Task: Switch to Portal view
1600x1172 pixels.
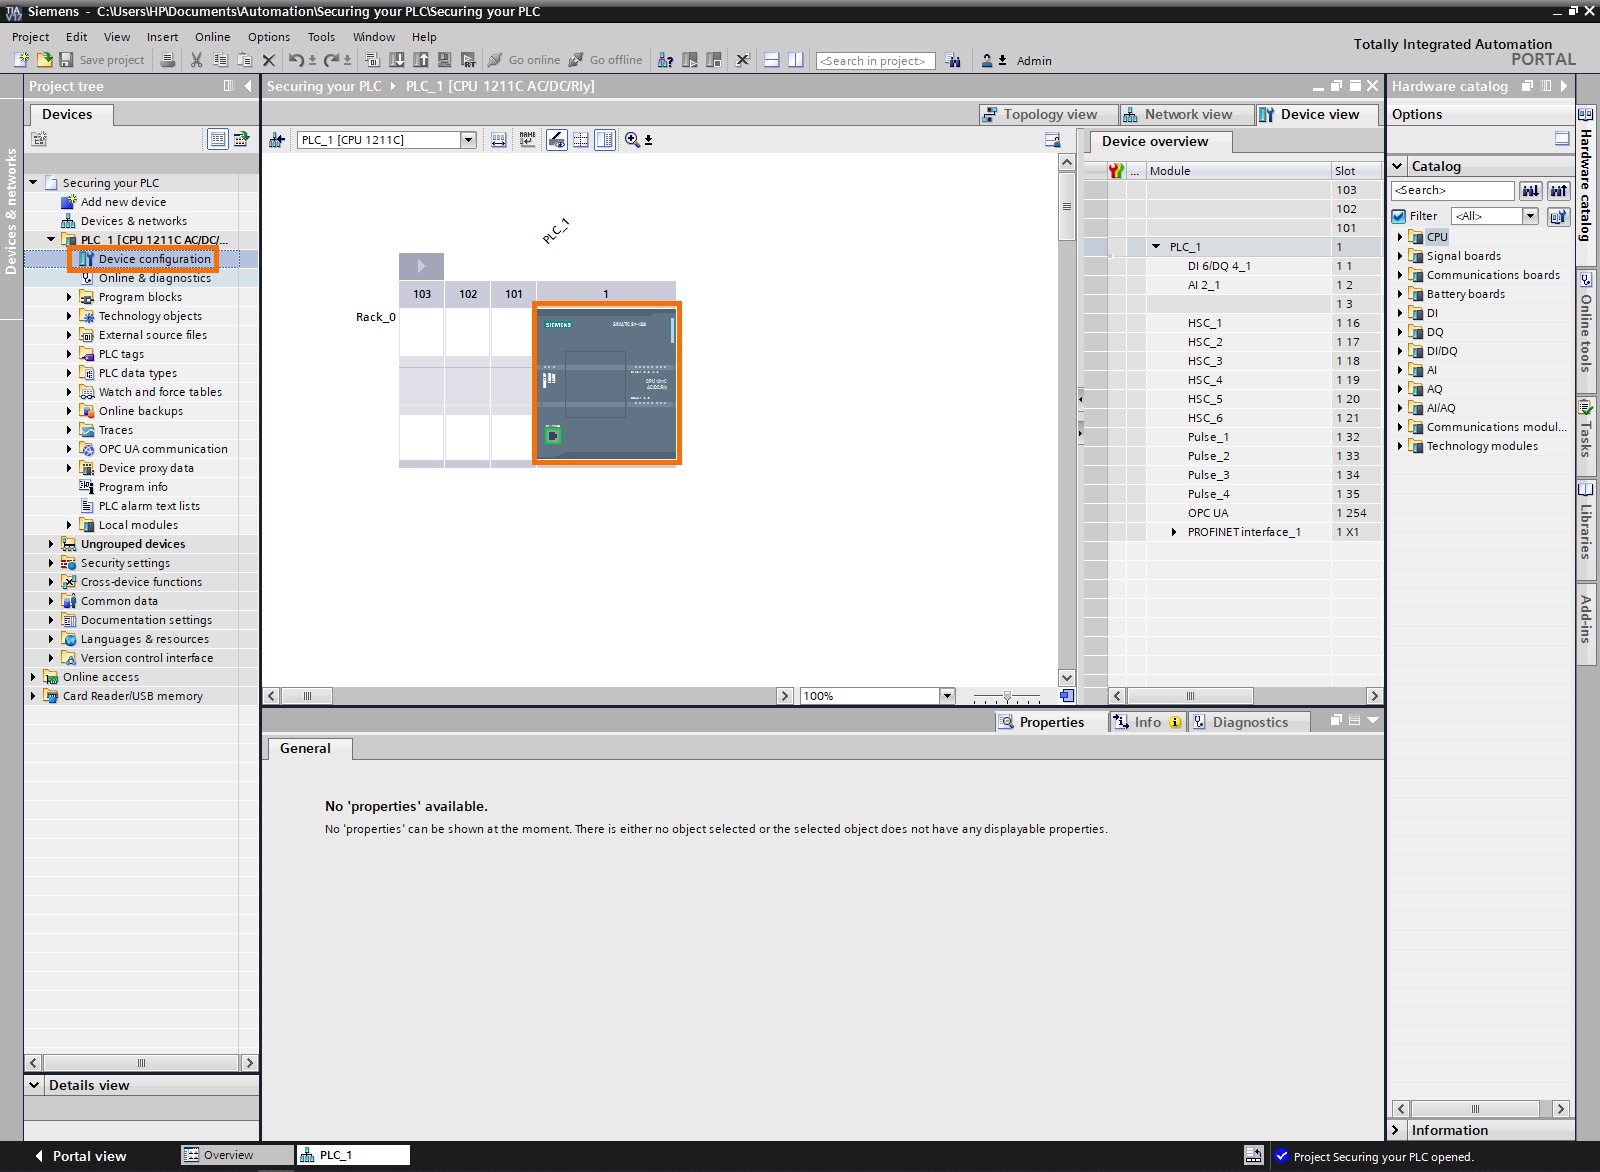Action: point(80,1156)
